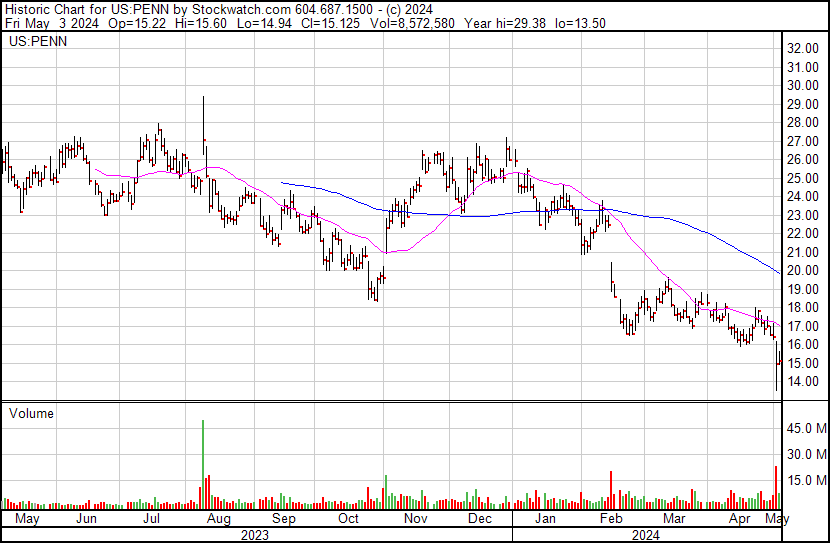Click the Sep month label on time axis
This screenshot has width=830, height=543.
tap(284, 519)
